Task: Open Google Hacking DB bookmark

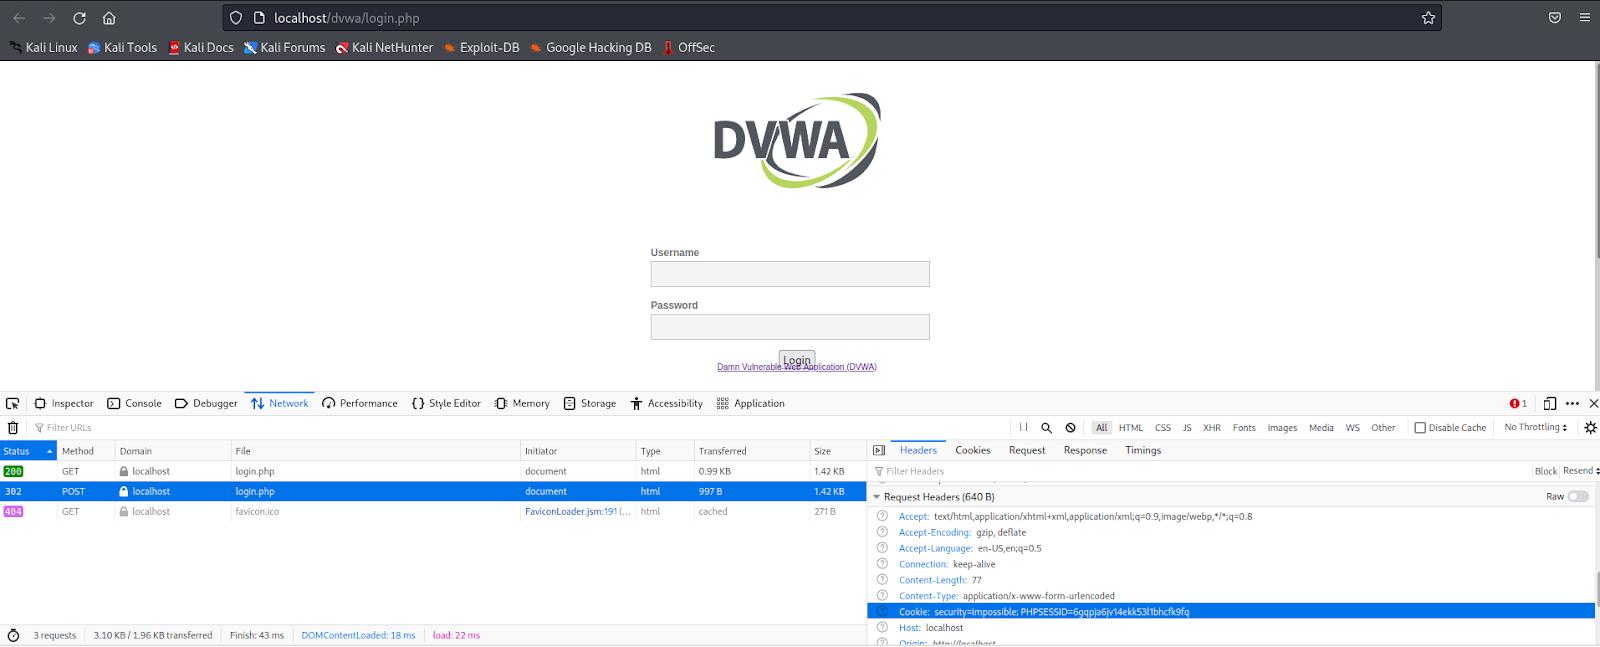Action: pos(590,47)
